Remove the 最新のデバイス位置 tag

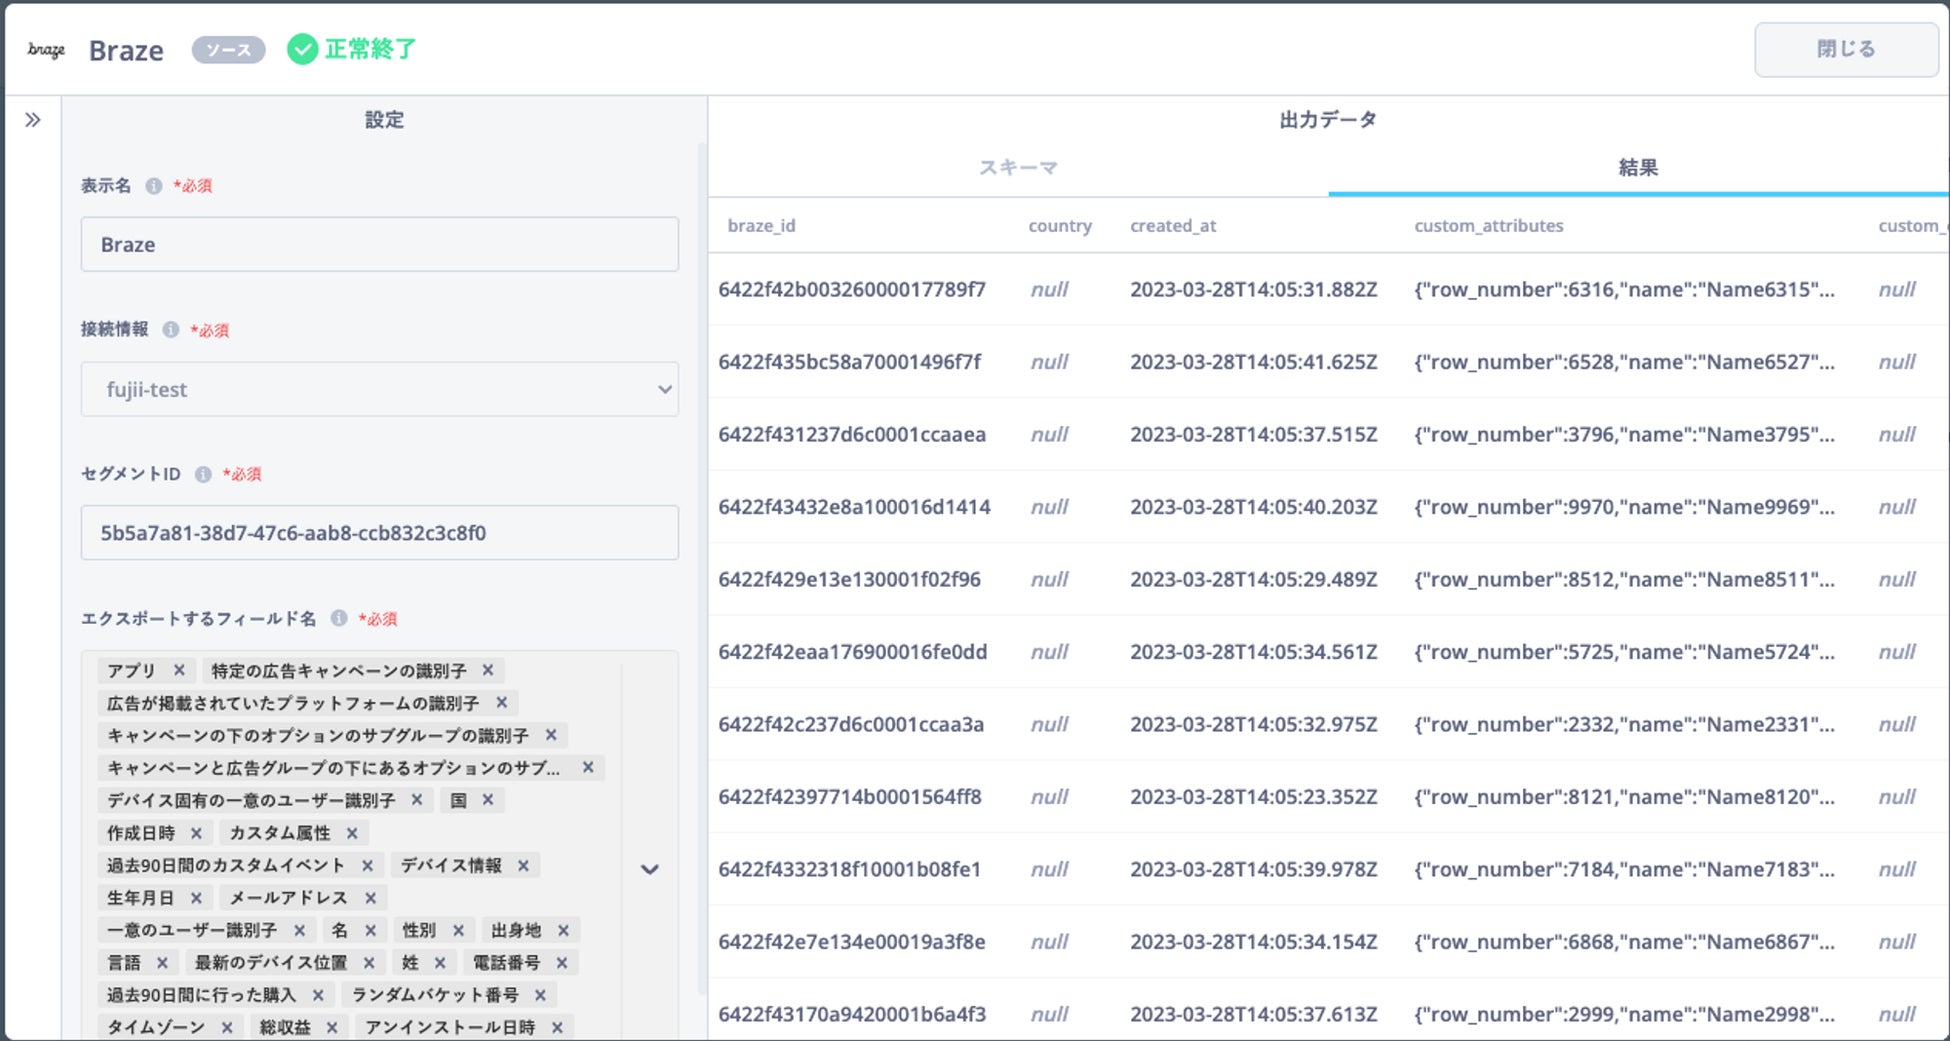(369, 962)
